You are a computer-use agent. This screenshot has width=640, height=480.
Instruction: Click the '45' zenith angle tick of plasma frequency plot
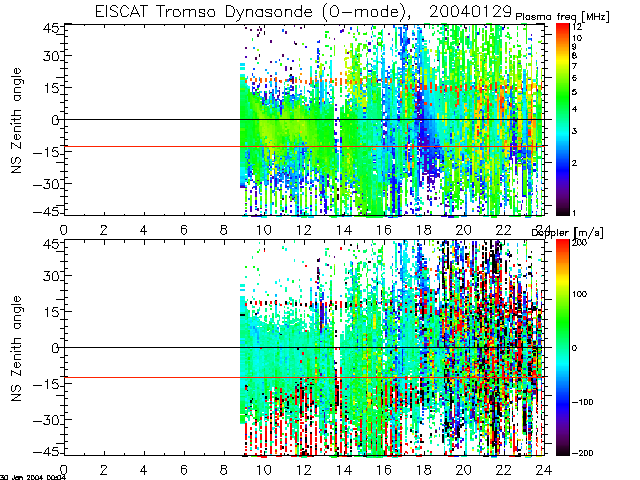[51, 29]
